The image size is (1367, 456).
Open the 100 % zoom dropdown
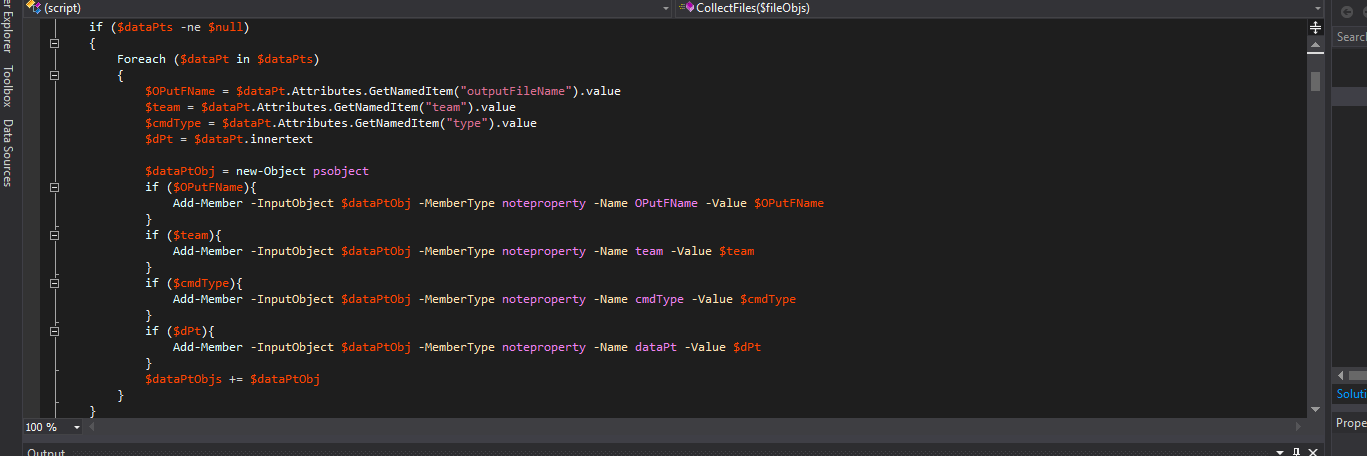pos(55,427)
